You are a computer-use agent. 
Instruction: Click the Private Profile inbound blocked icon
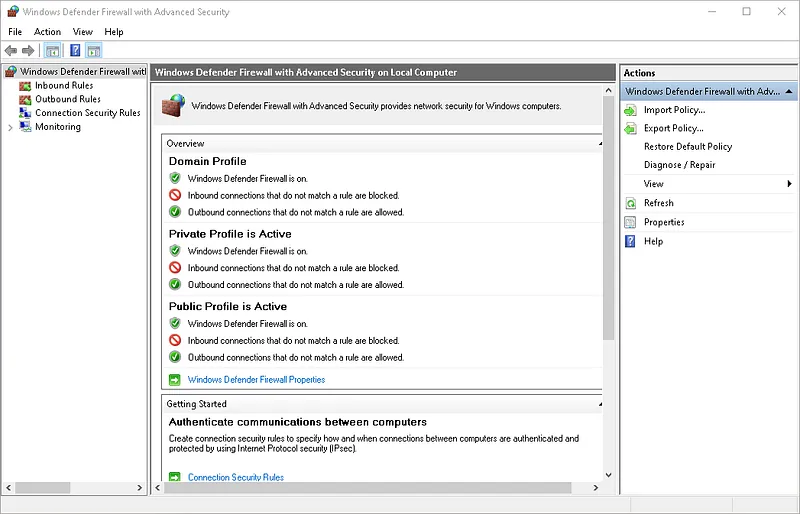pyautogui.click(x=175, y=267)
